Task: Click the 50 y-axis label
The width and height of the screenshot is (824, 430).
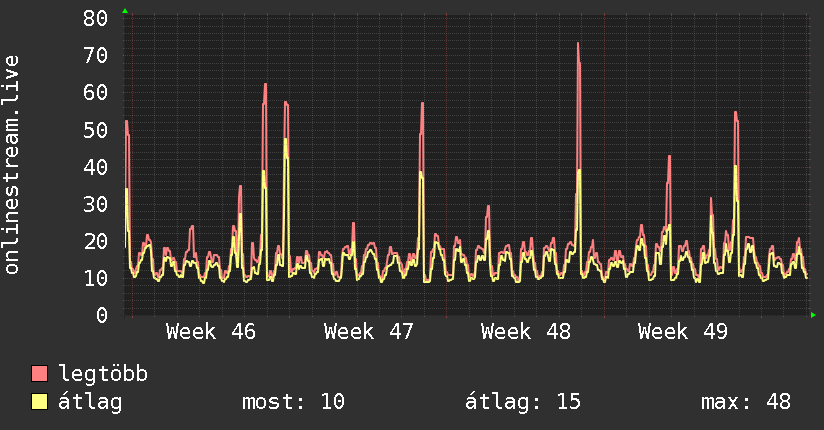Action: (x=95, y=130)
